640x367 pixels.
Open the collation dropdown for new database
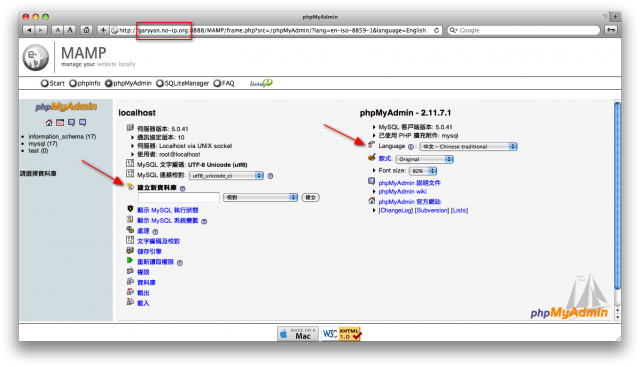(260, 198)
